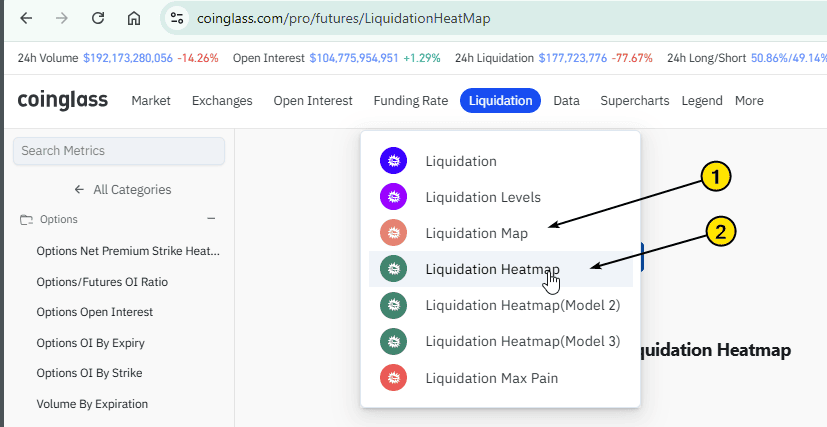This screenshot has width=827, height=427.
Task: Click the purple Liquidation Levels icon
Action: 393,197
